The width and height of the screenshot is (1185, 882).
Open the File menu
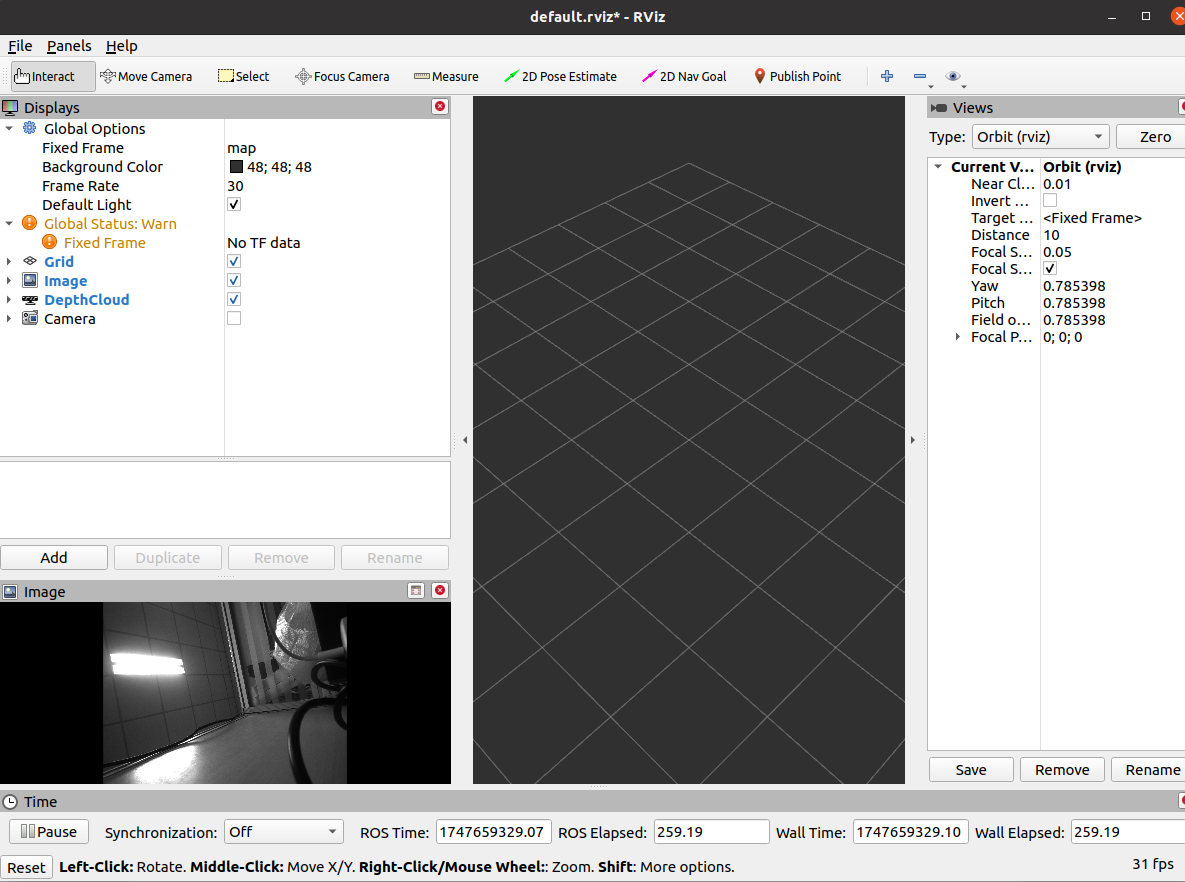coord(20,46)
